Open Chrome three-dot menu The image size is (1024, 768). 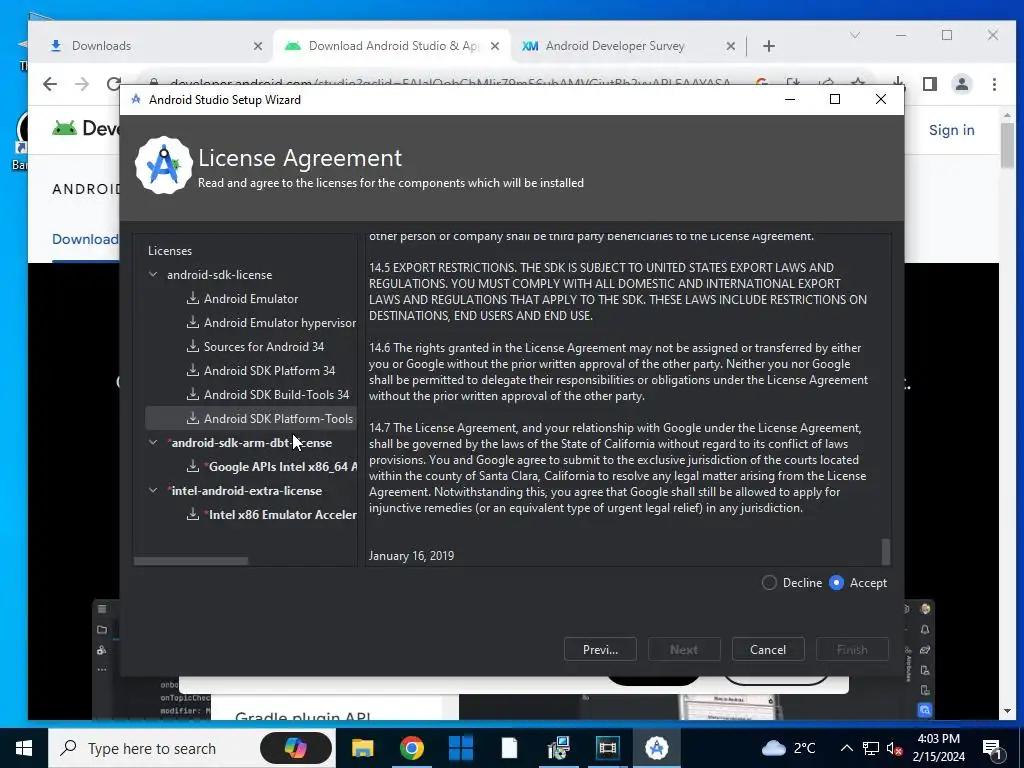pos(994,84)
